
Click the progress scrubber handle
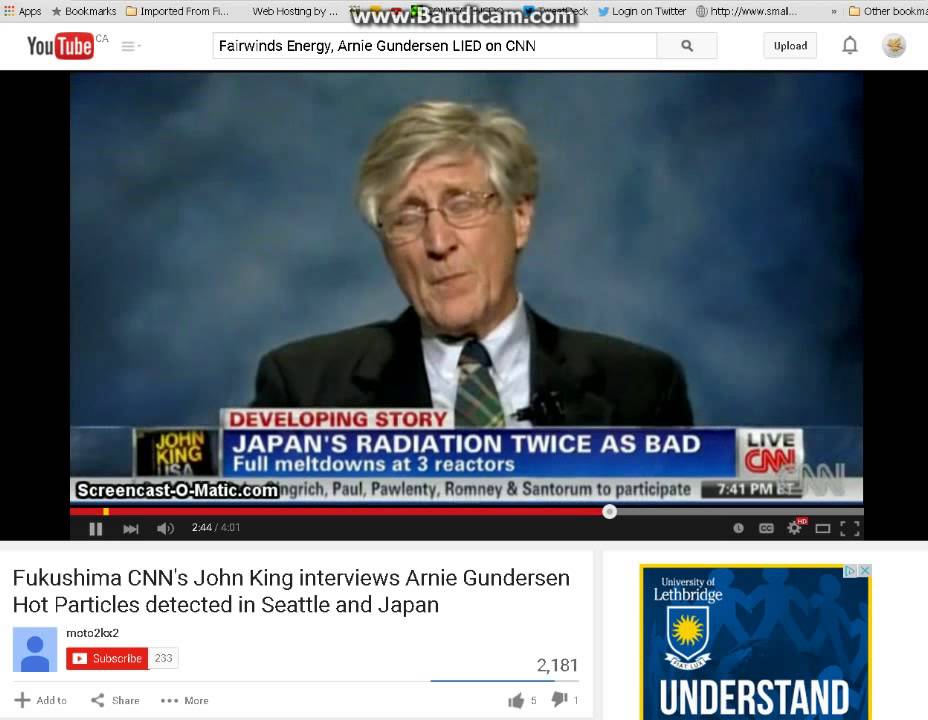(610, 512)
